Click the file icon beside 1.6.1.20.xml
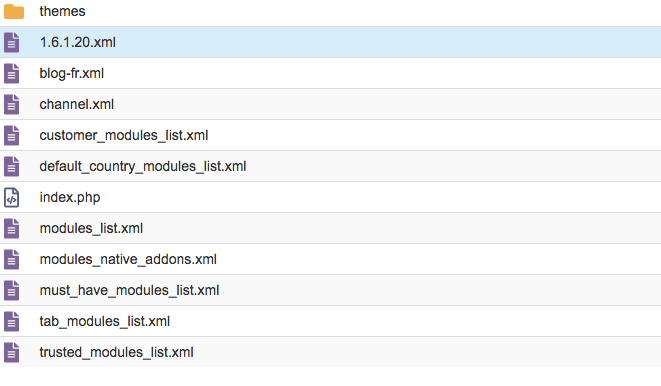 pyautogui.click(x=12, y=43)
